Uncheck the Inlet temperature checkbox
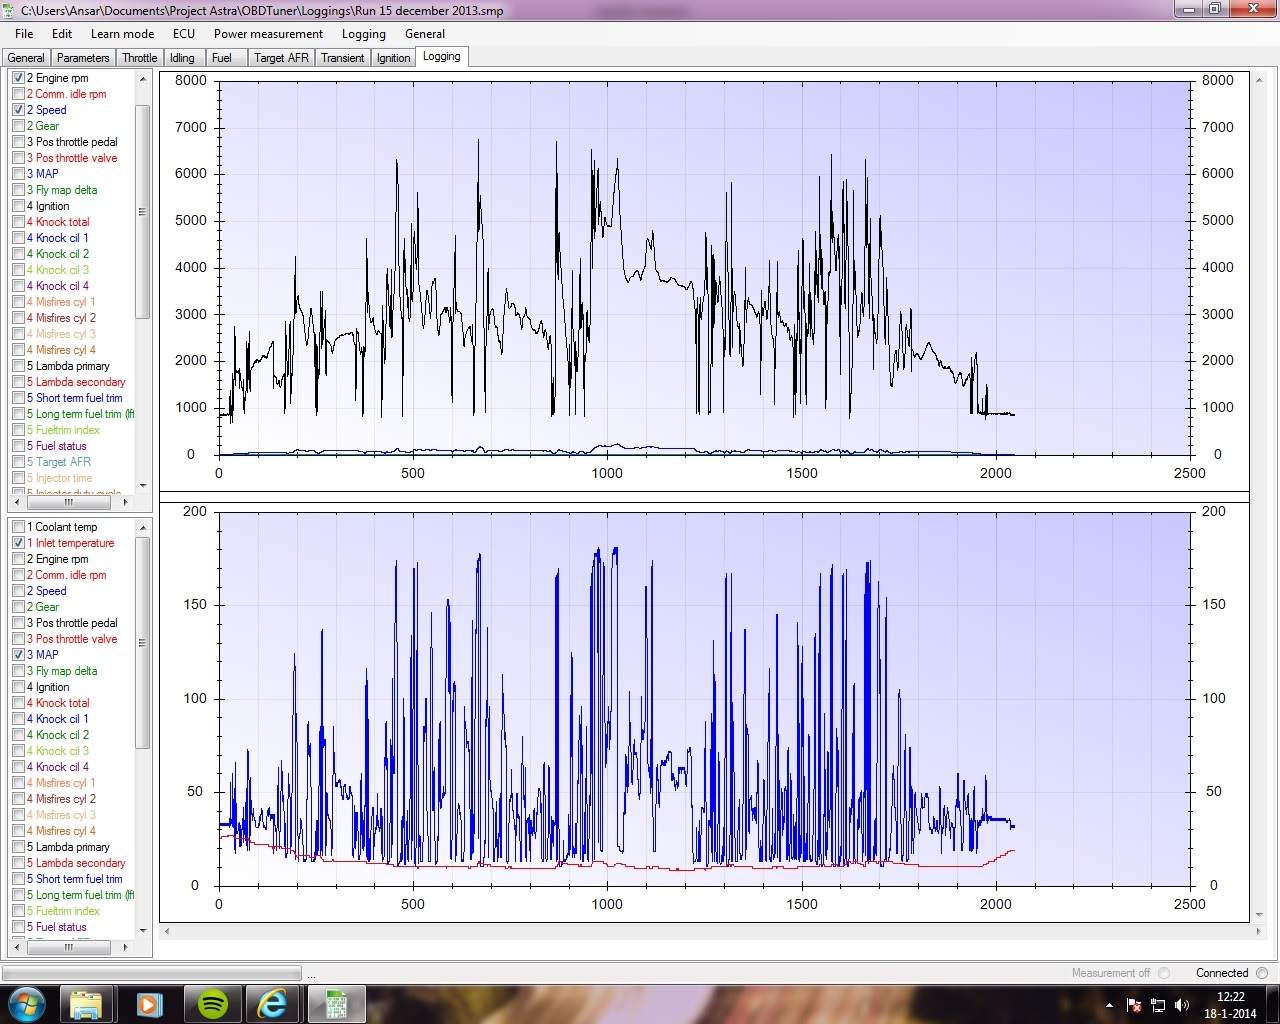The image size is (1280, 1024). (18, 543)
